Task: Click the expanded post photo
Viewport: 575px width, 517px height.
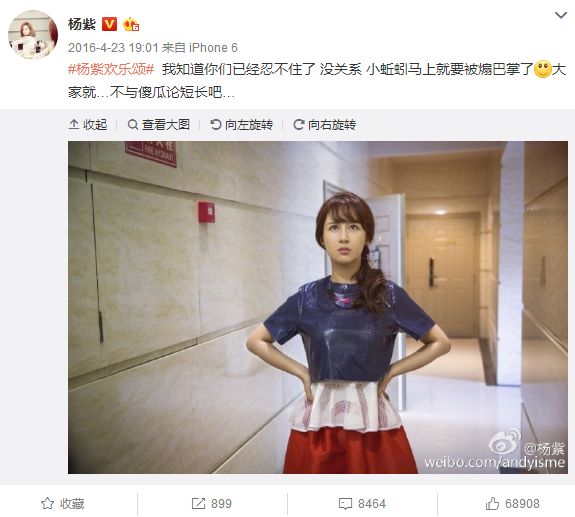Action: [x=318, y=307]
